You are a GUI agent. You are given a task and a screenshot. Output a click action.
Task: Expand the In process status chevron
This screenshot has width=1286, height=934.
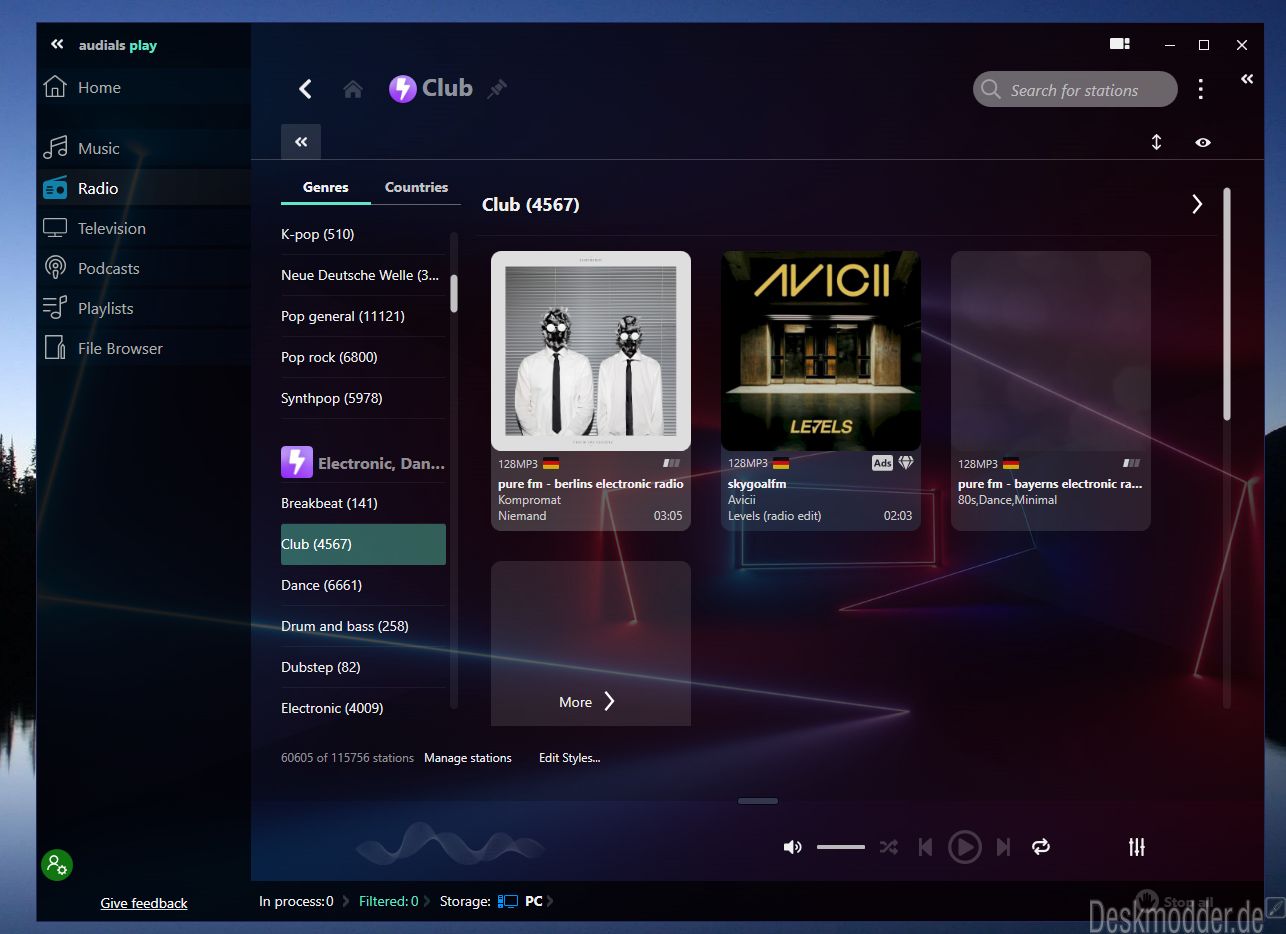346,901
